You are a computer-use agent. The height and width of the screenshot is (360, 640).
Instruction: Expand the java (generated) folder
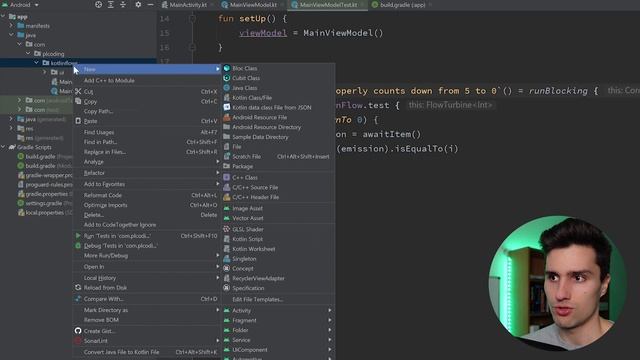(x=11, y=119)
